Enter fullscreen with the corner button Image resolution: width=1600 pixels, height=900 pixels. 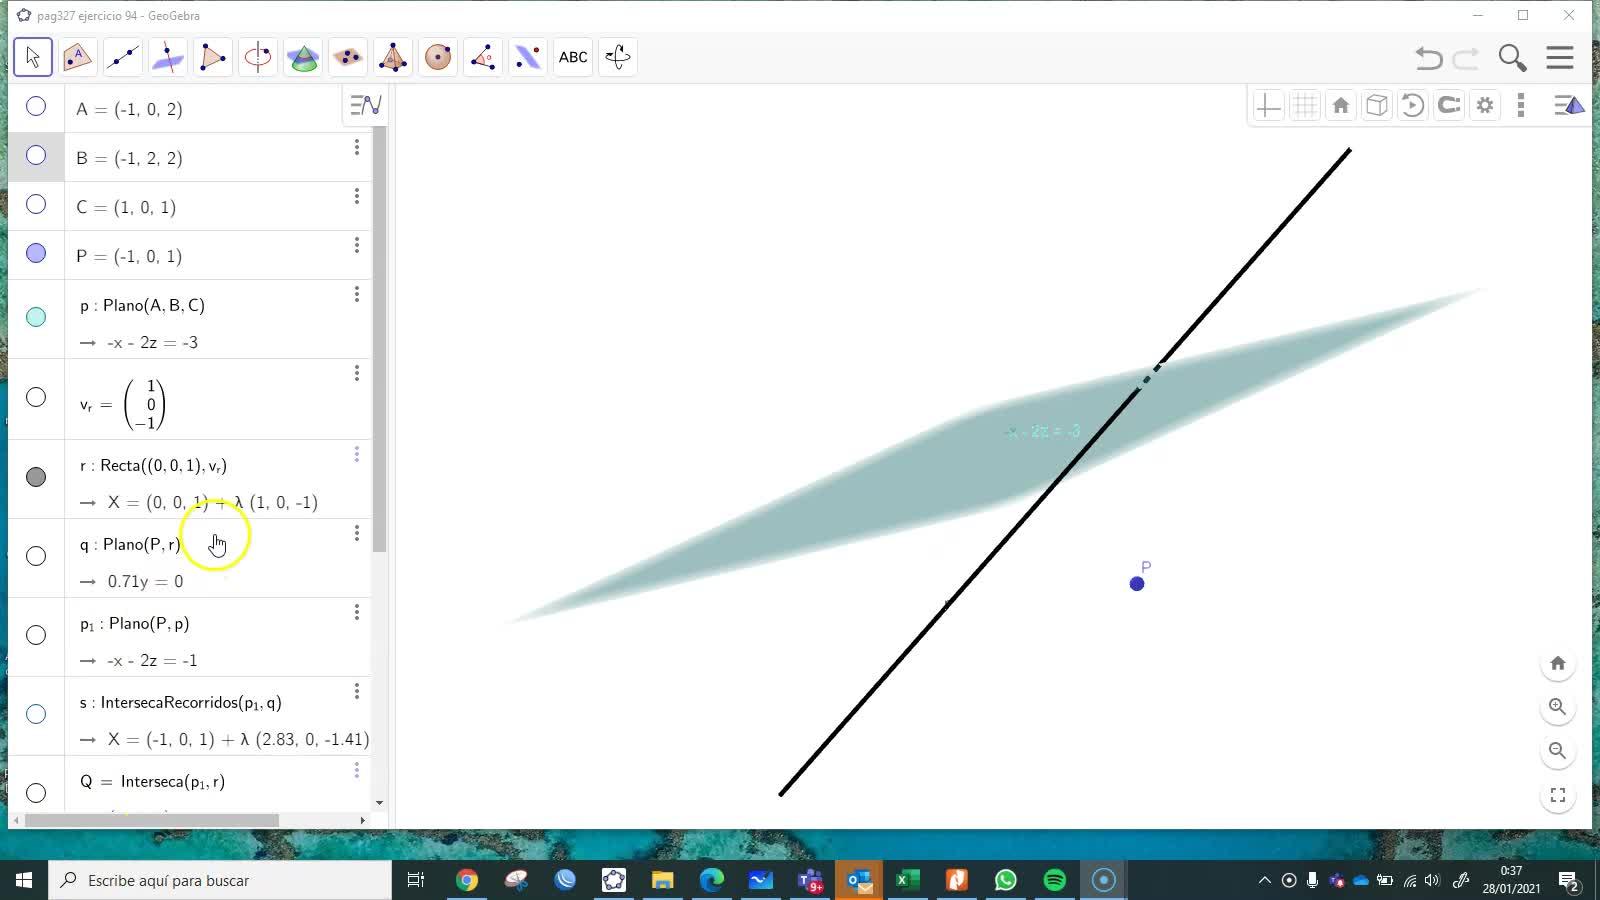(x=1557, y=795)
